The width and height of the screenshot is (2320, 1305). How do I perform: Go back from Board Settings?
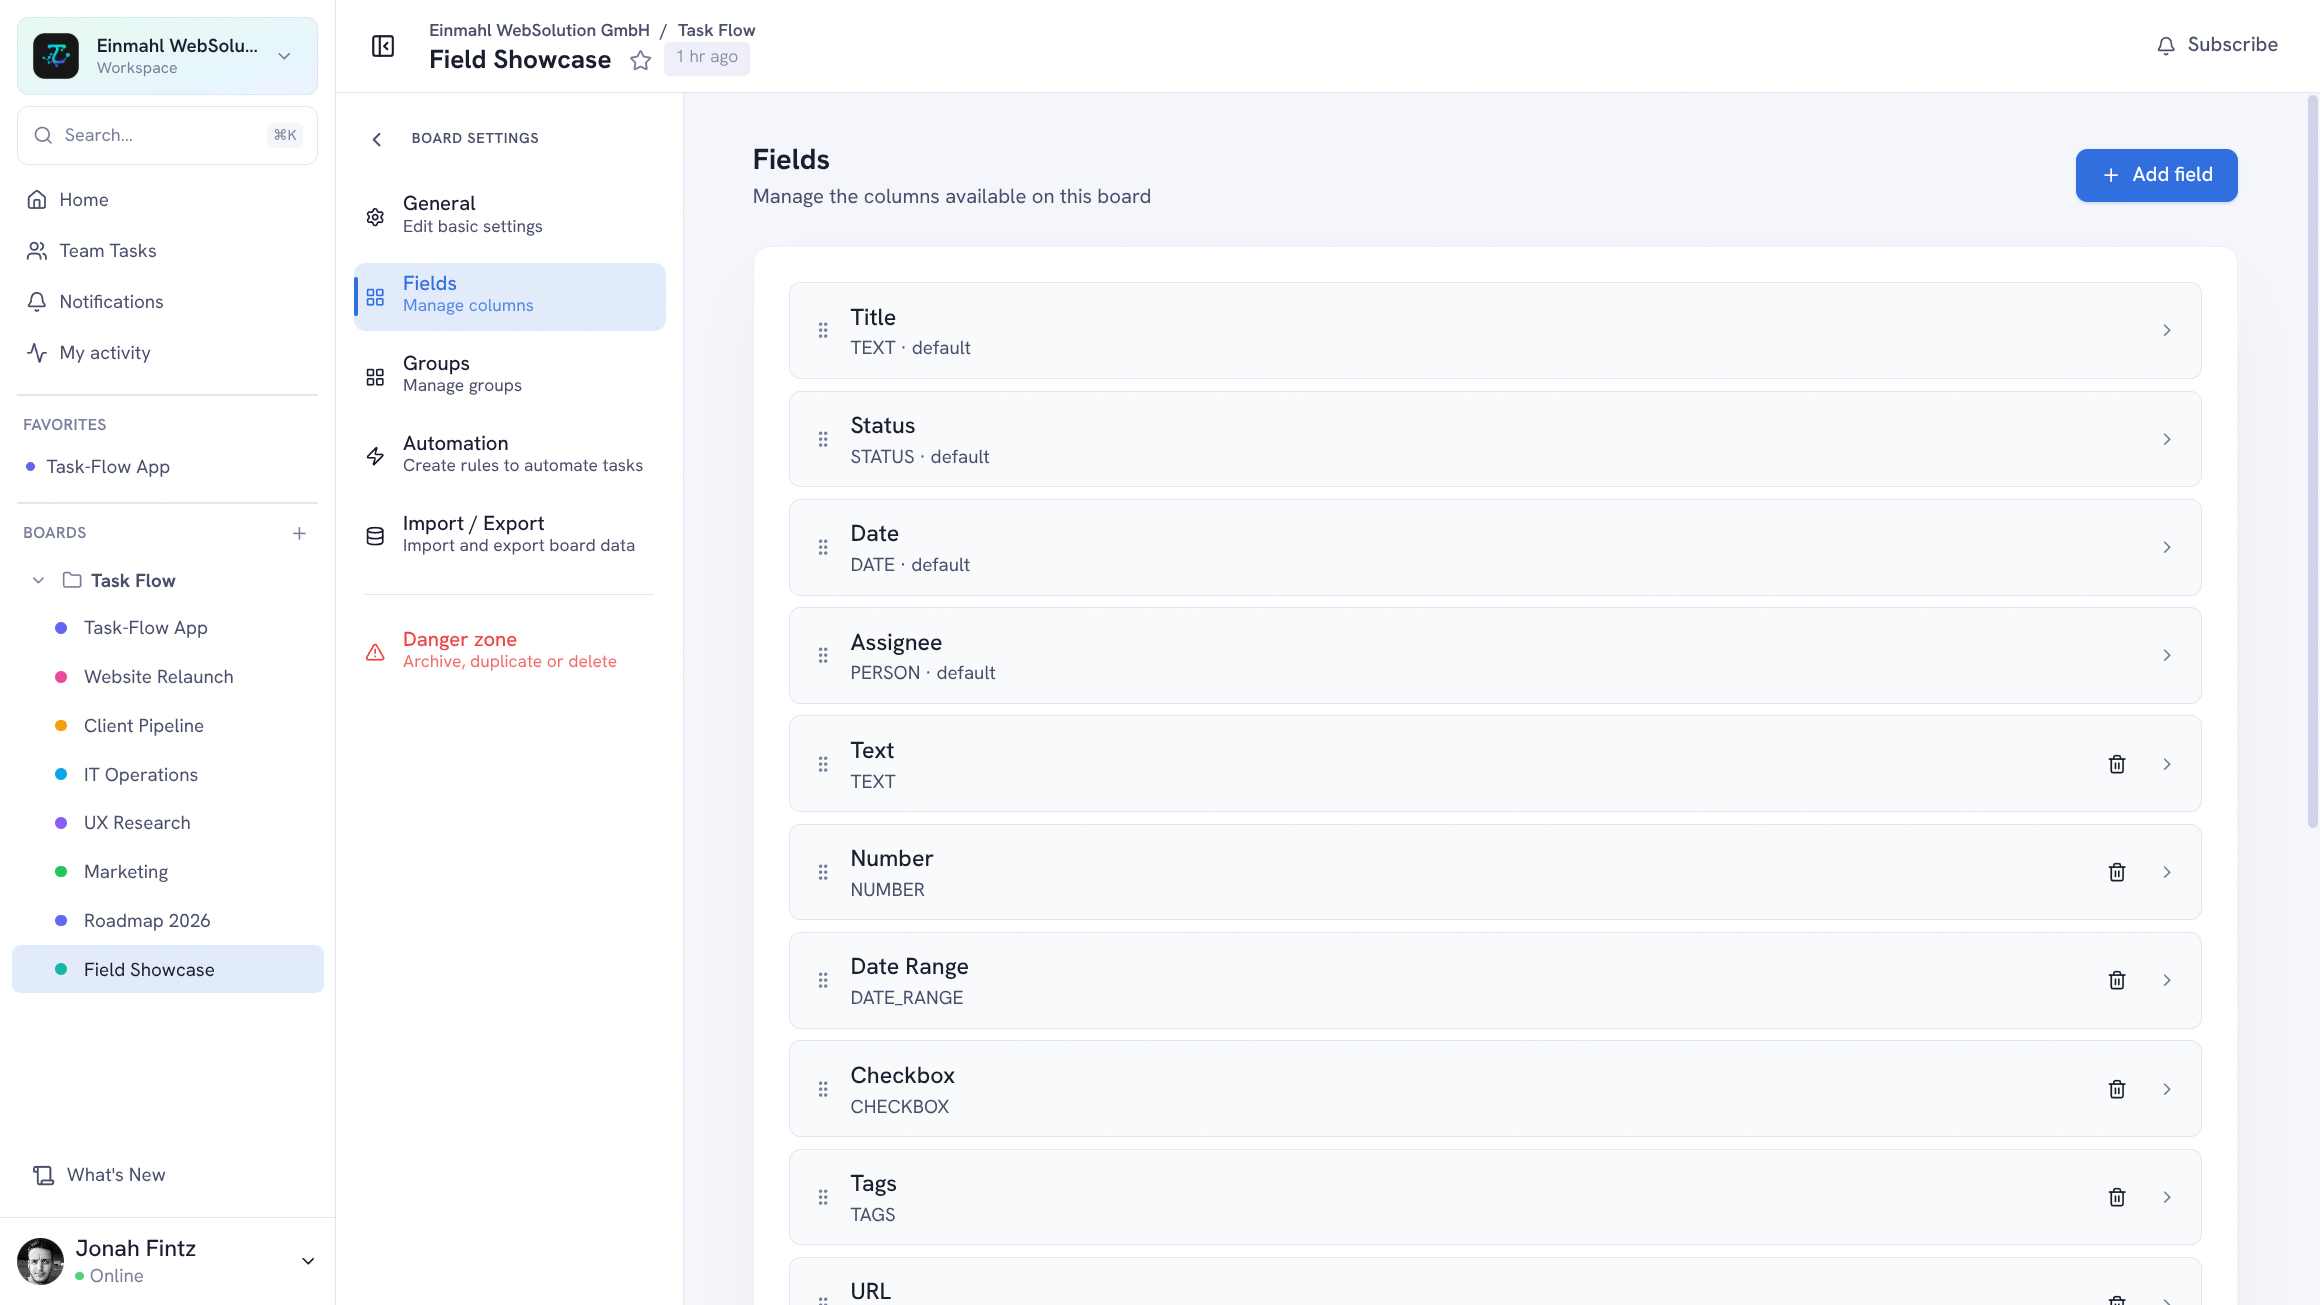(377, 139)
